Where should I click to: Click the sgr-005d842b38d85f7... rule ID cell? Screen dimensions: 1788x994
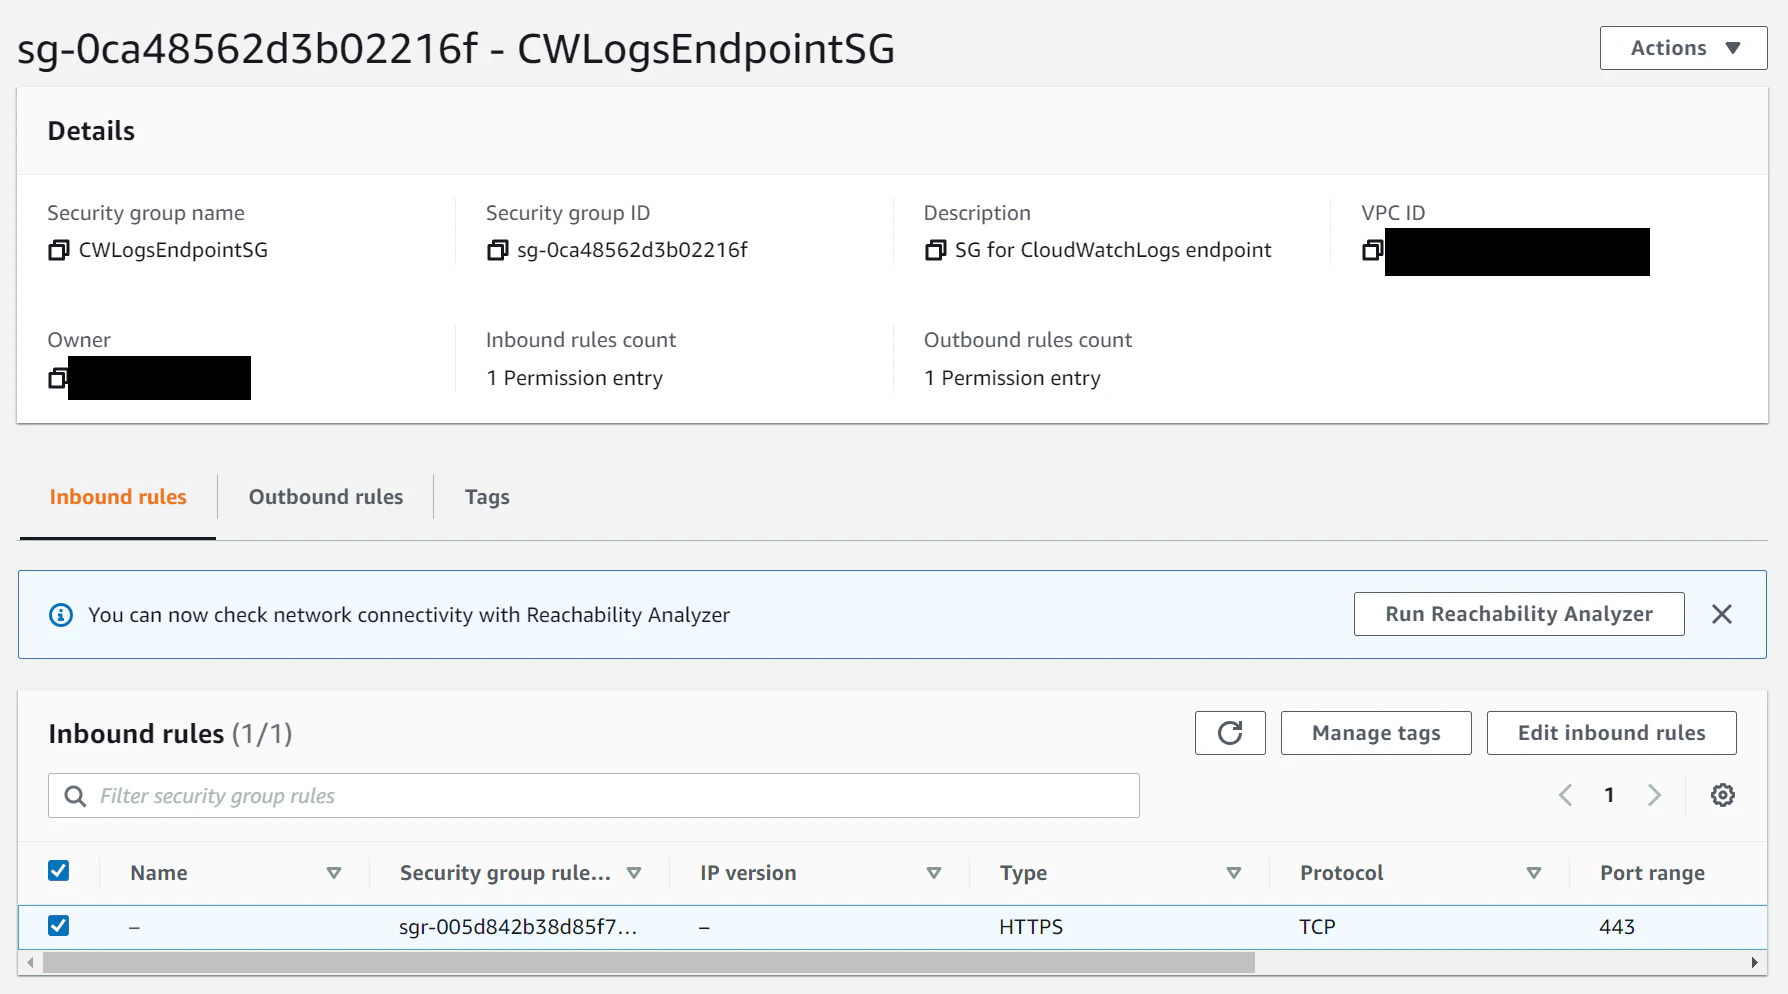(518, 927)
